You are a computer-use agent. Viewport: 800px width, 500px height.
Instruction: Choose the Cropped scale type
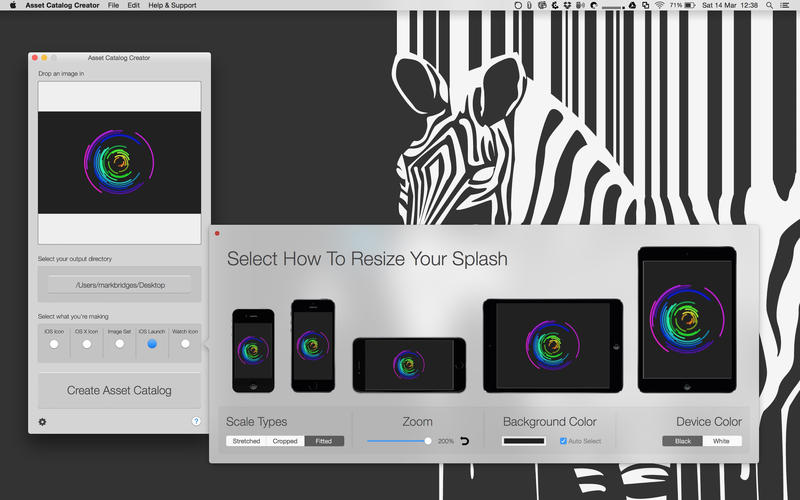(285, 441)
